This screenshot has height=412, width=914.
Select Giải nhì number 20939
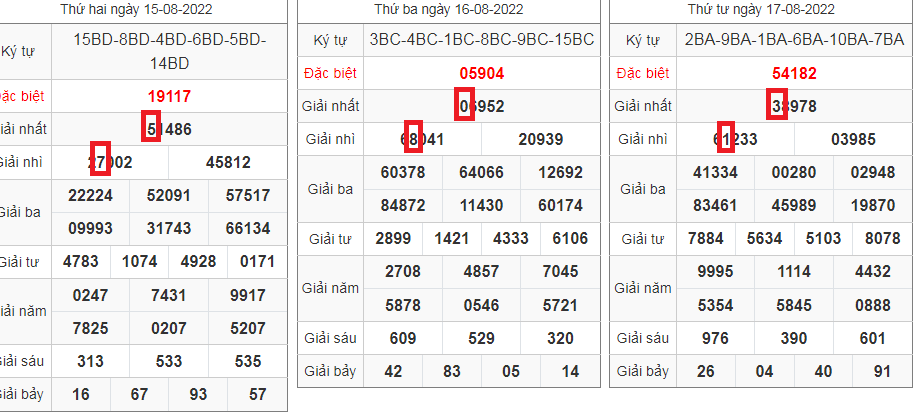[541, 139]
